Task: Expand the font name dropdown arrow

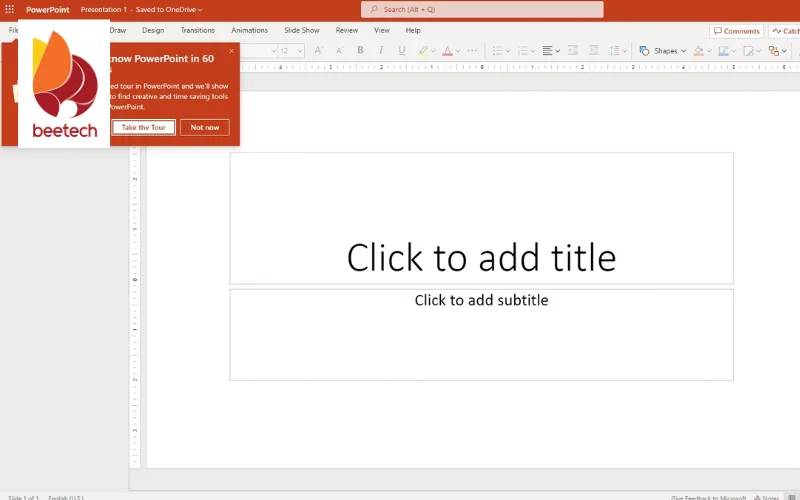Action: click(273, 51)
